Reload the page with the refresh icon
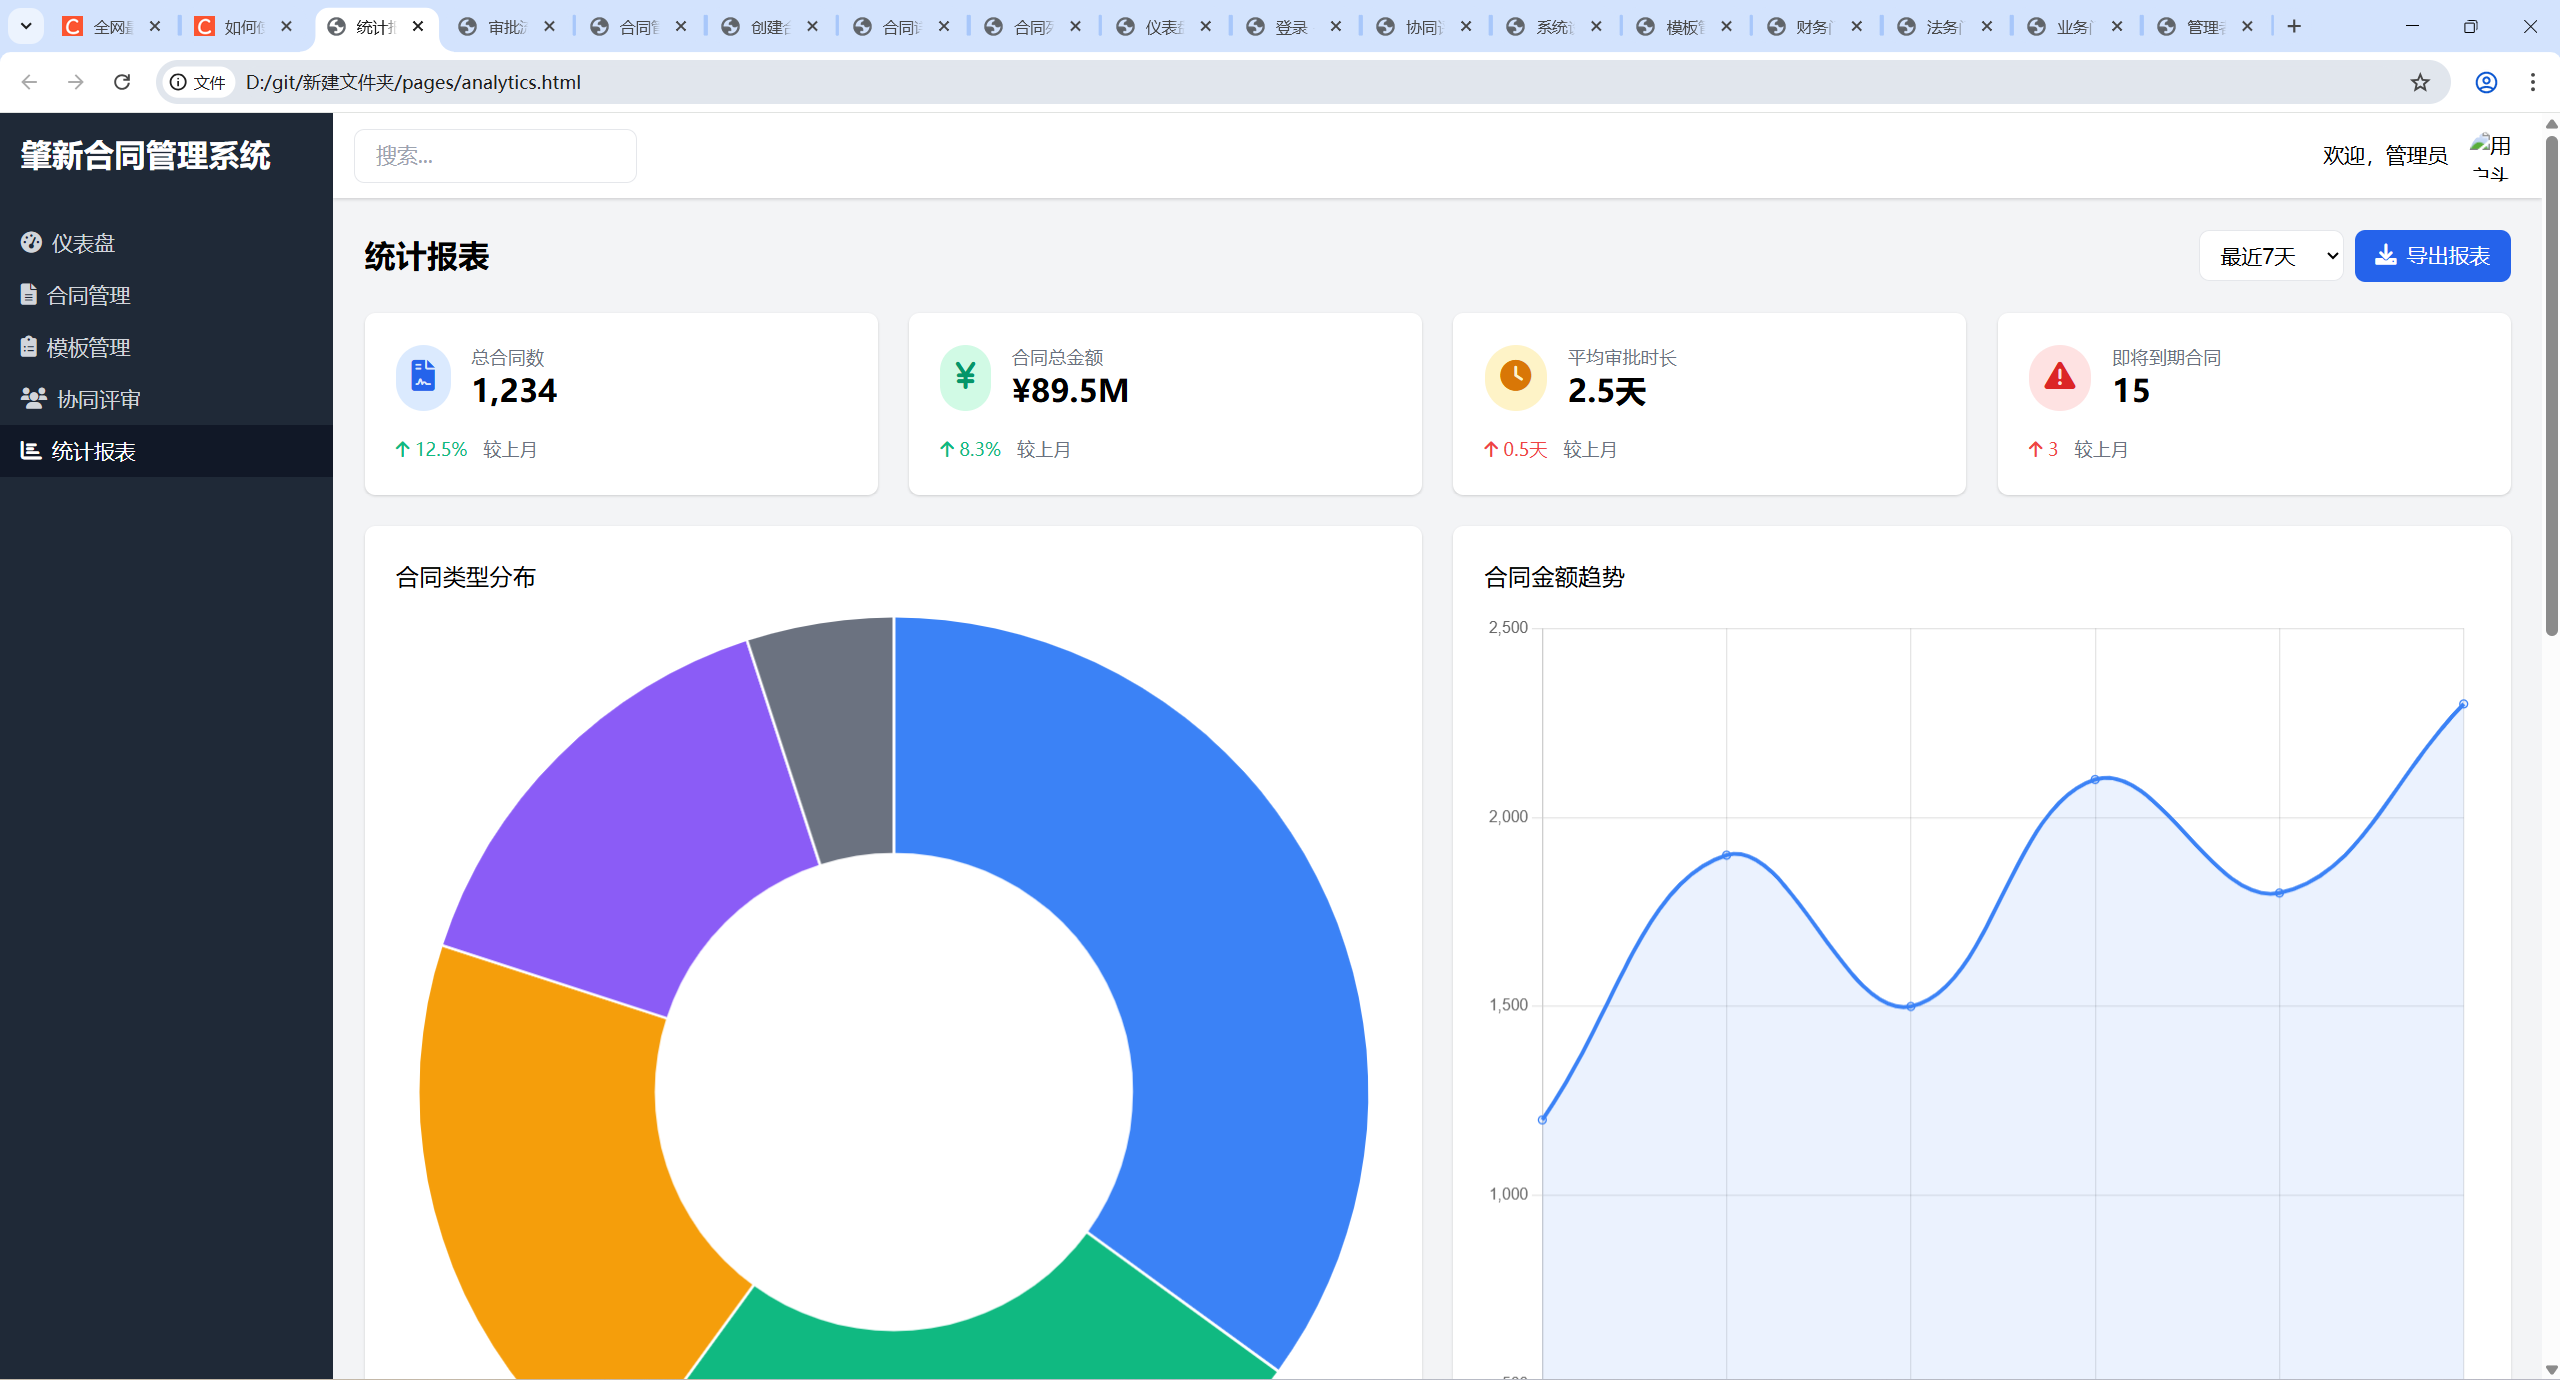 click(122, 82)
